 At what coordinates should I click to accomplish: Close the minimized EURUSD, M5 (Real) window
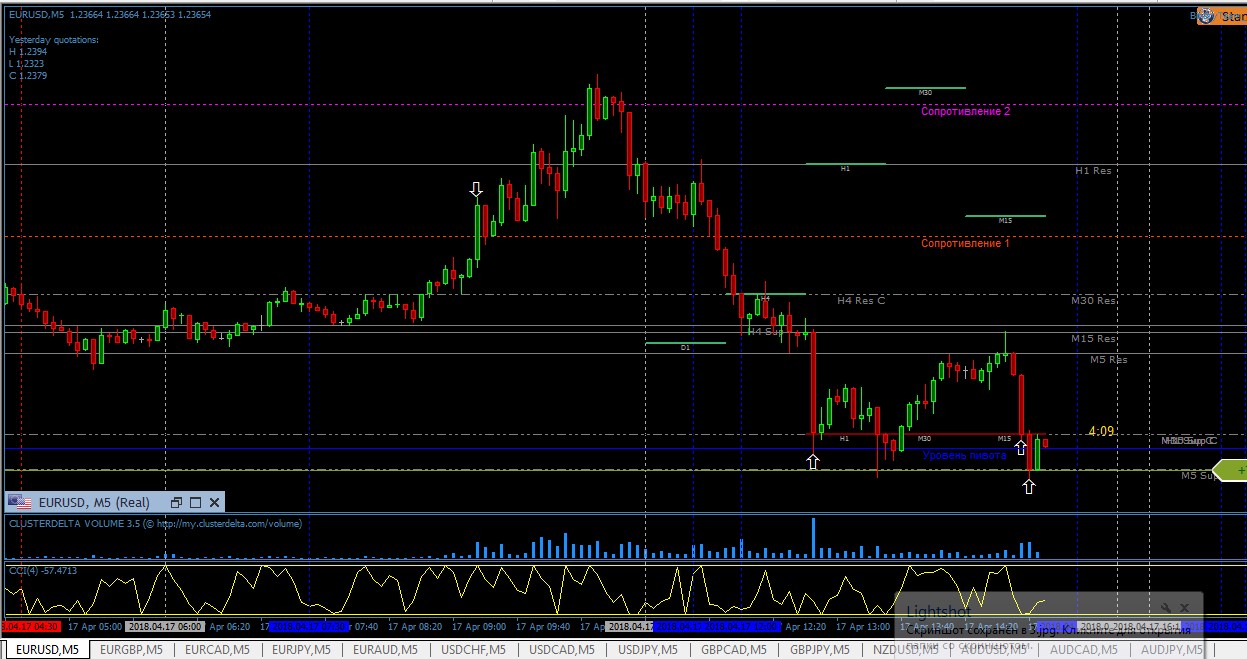(214, 502)
